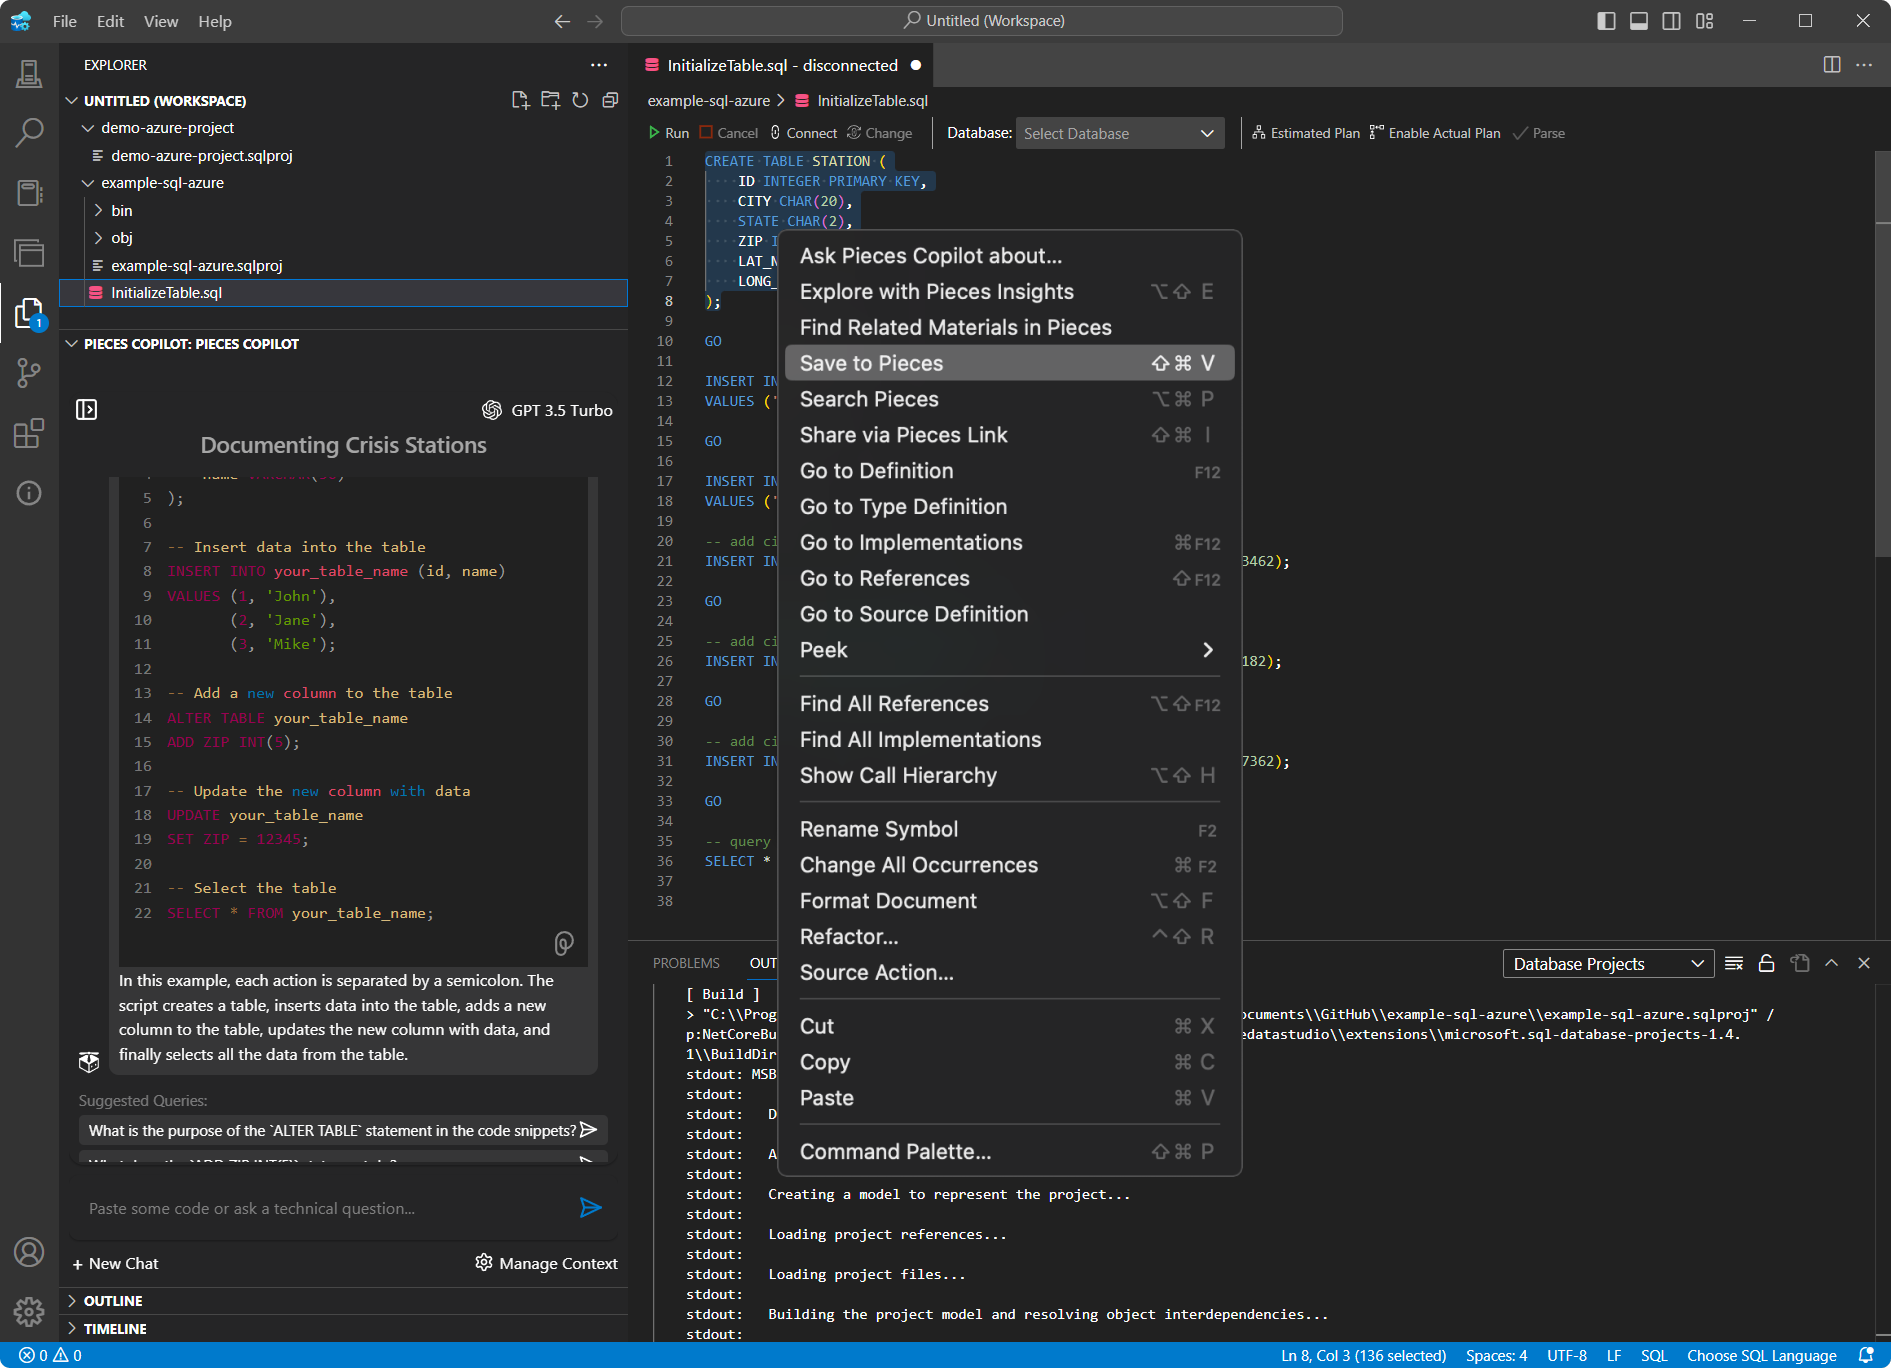Open the Database Projects output channel dropdown
The width and height of the screenshot is (1891, 1368).
1606,963
